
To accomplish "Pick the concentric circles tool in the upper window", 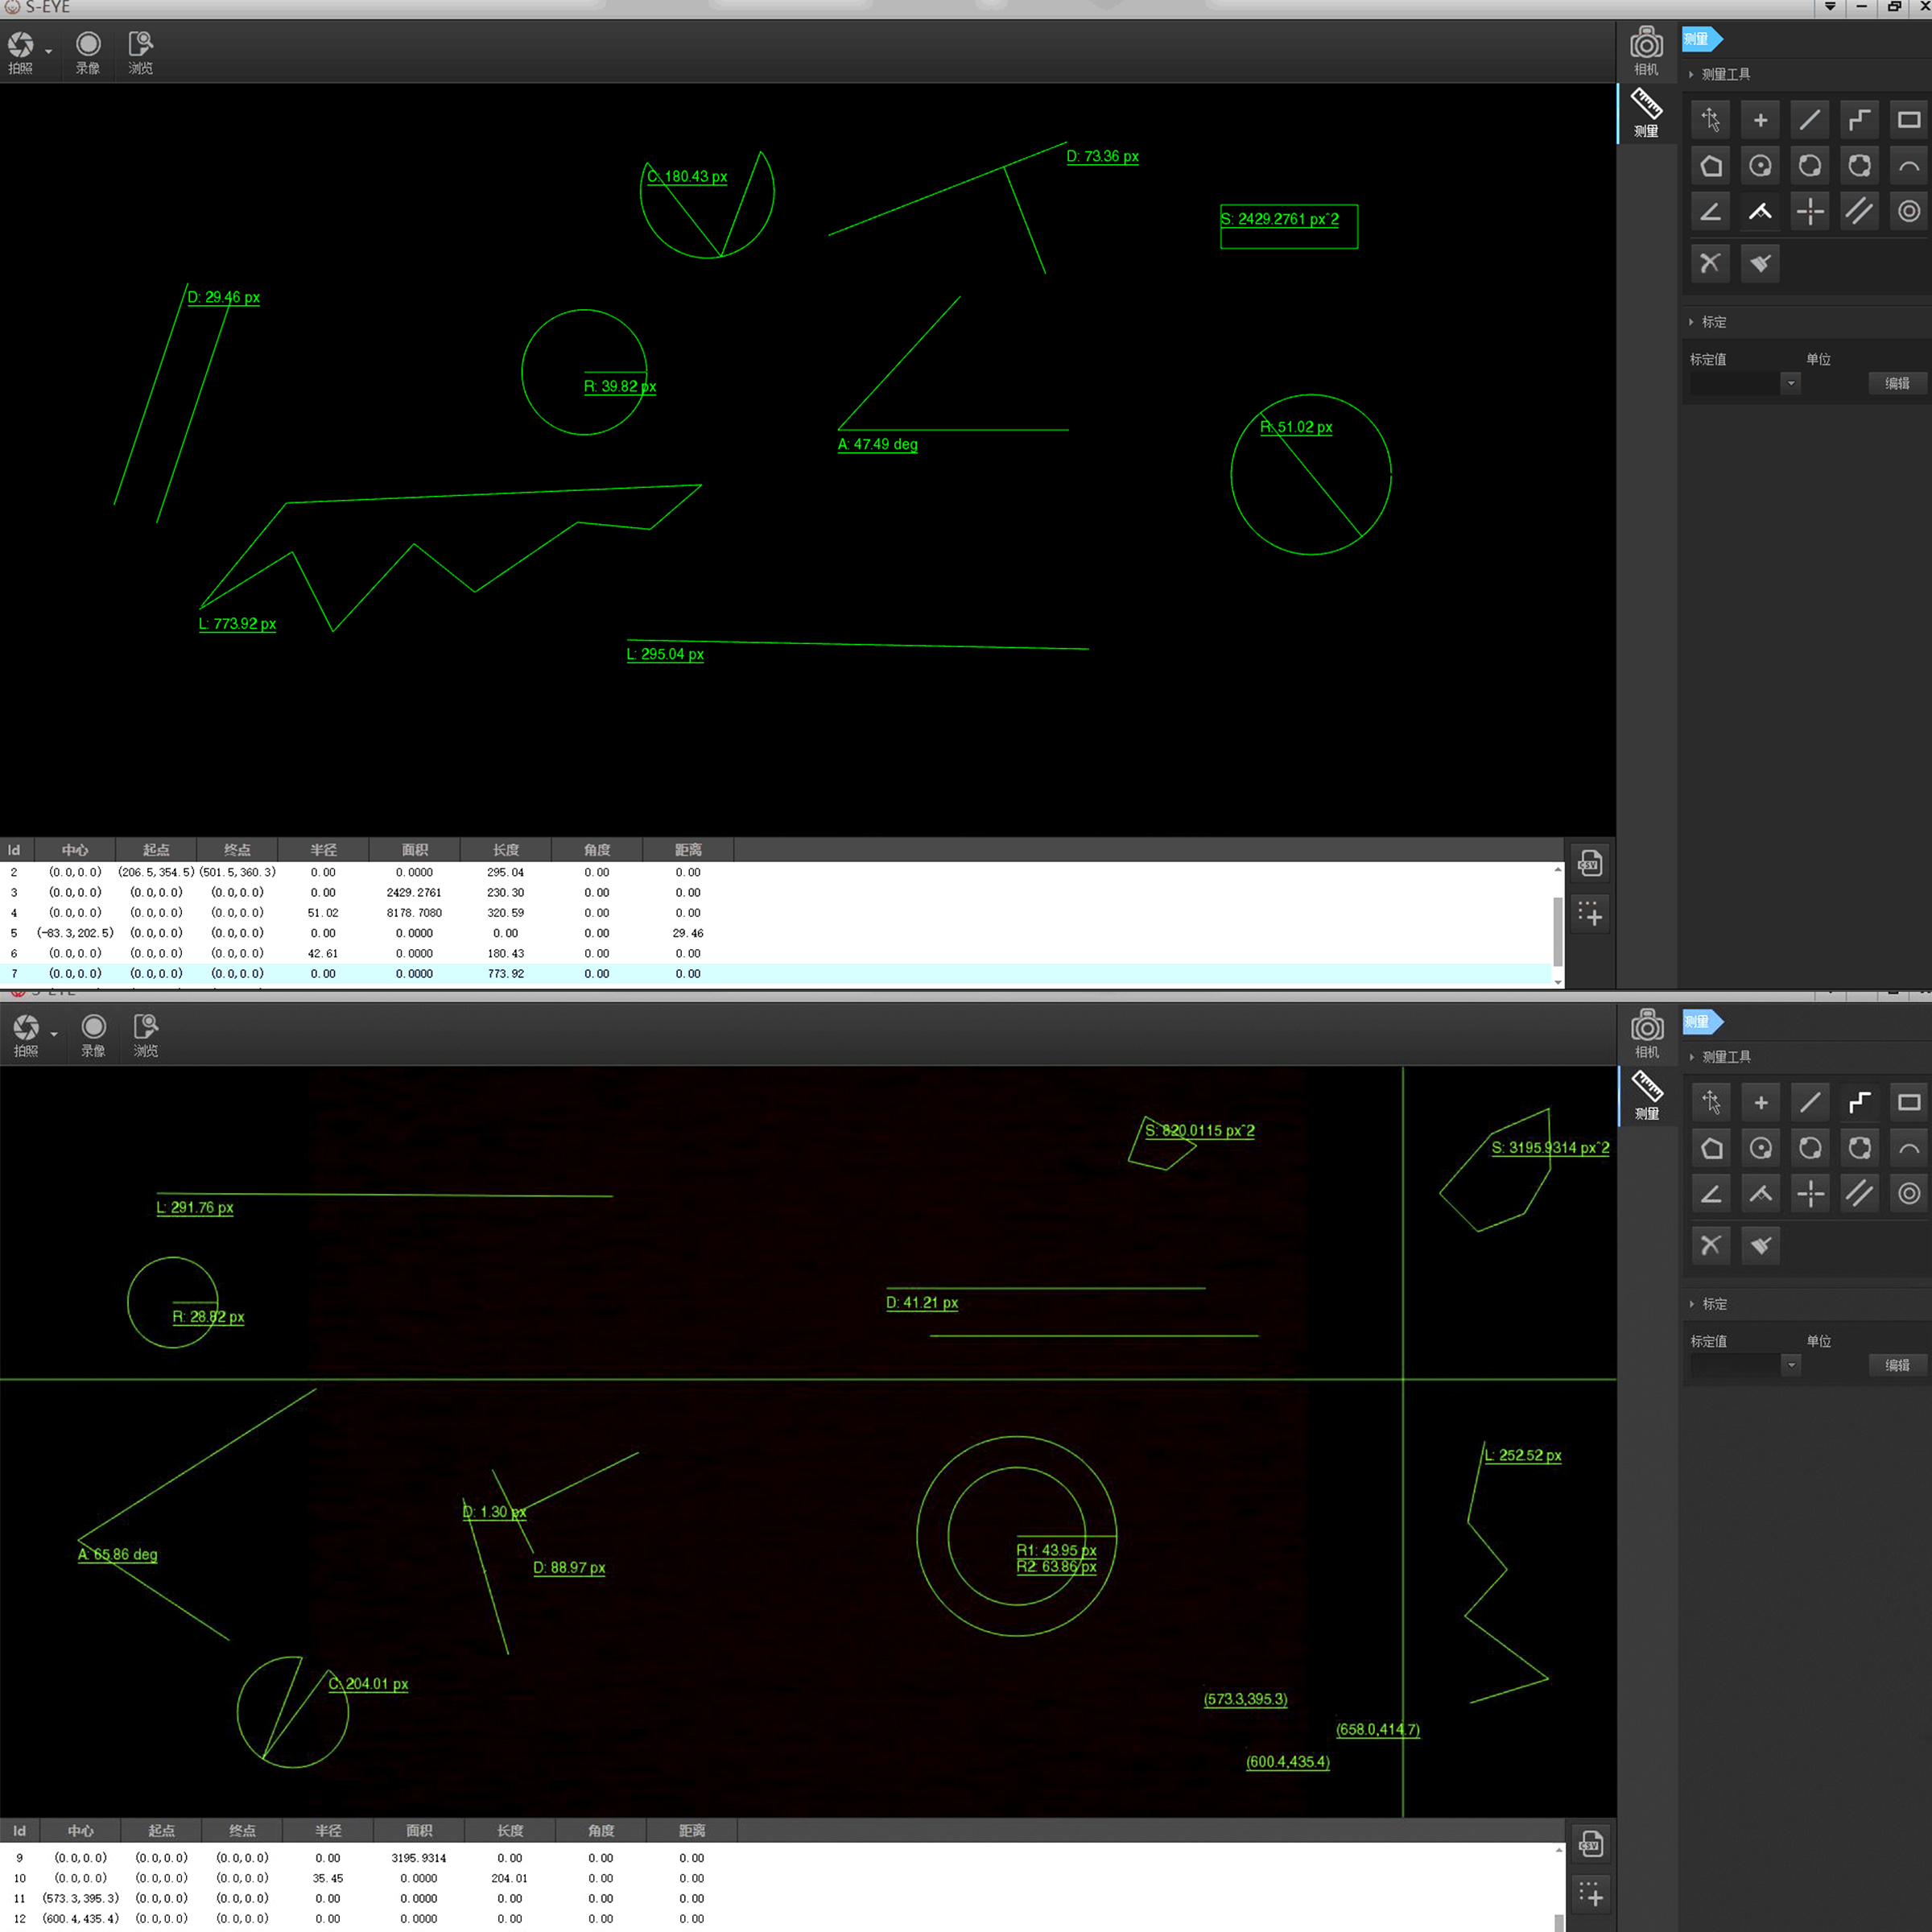I will [x=1908, y=212].
